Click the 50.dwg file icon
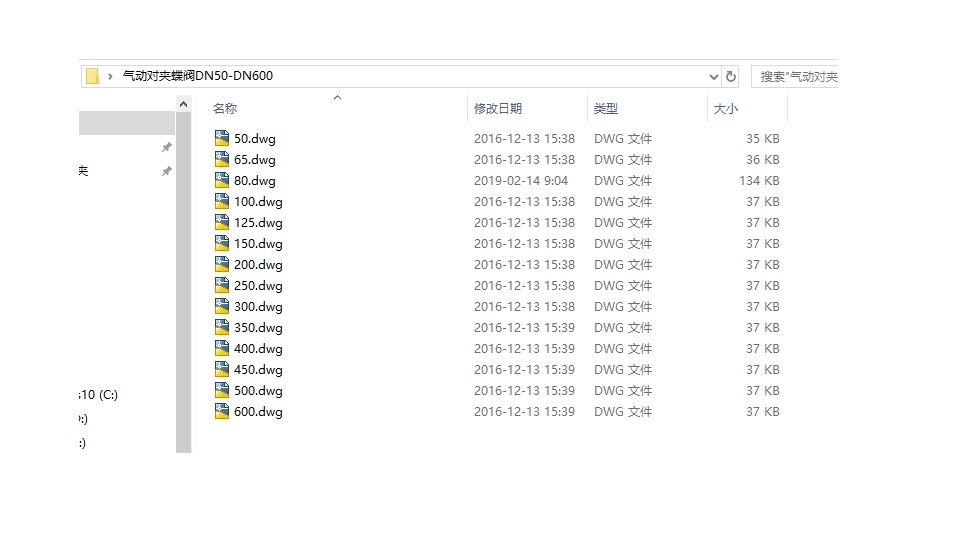The height and width of the screenshot is (540, 960). 222,138
